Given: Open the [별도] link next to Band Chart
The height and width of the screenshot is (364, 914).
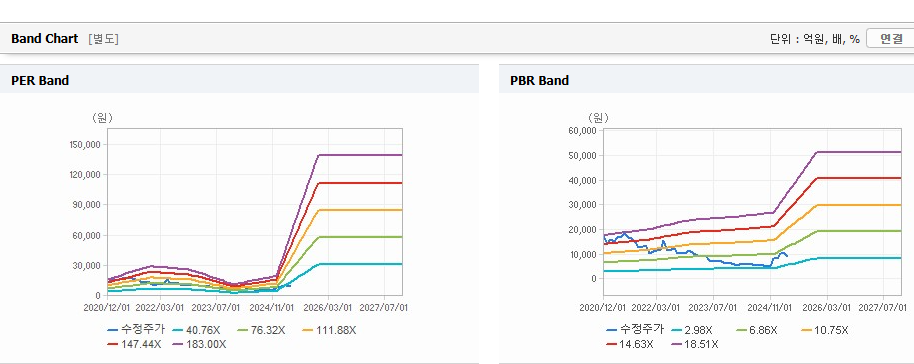Looking at the screenshot, I should click(x=103, y=39).
